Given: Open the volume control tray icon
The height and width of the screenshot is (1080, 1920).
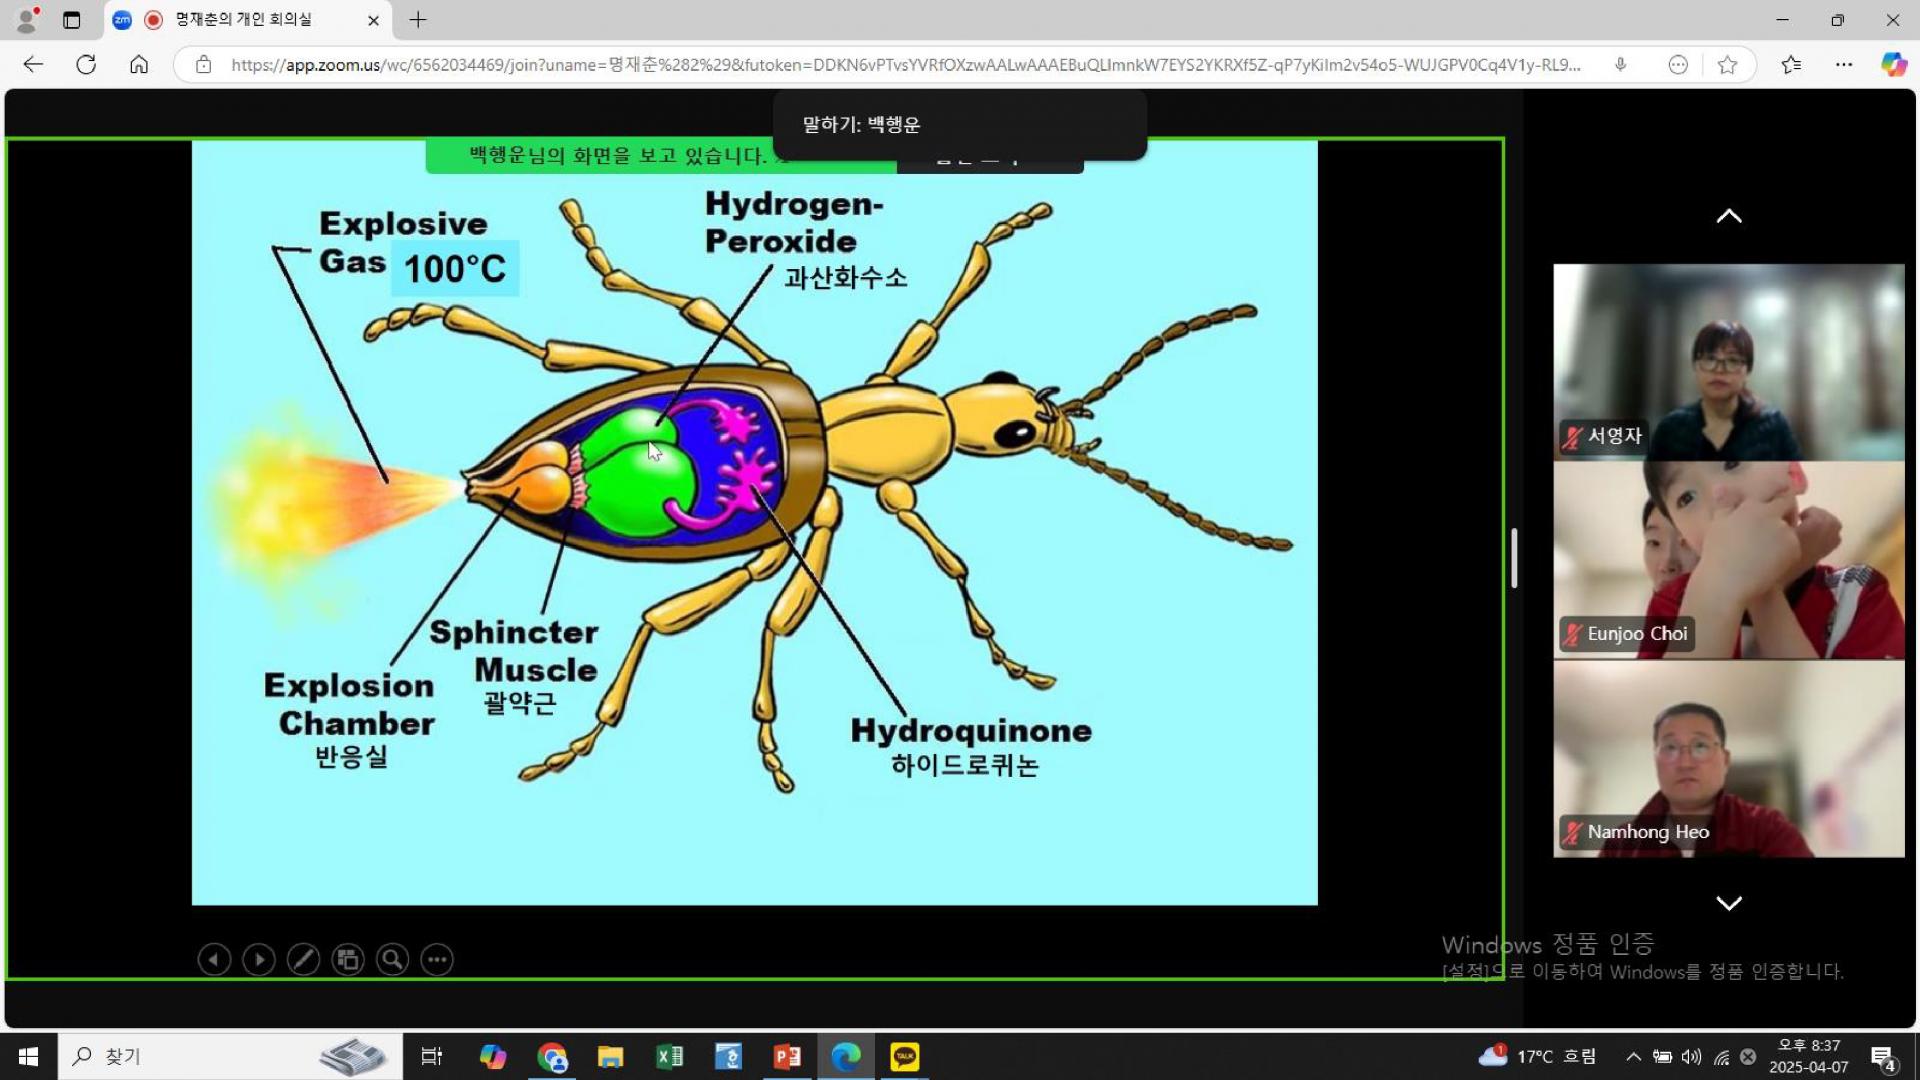Looking at the screenshot, I should [x=1691, y=1056].
